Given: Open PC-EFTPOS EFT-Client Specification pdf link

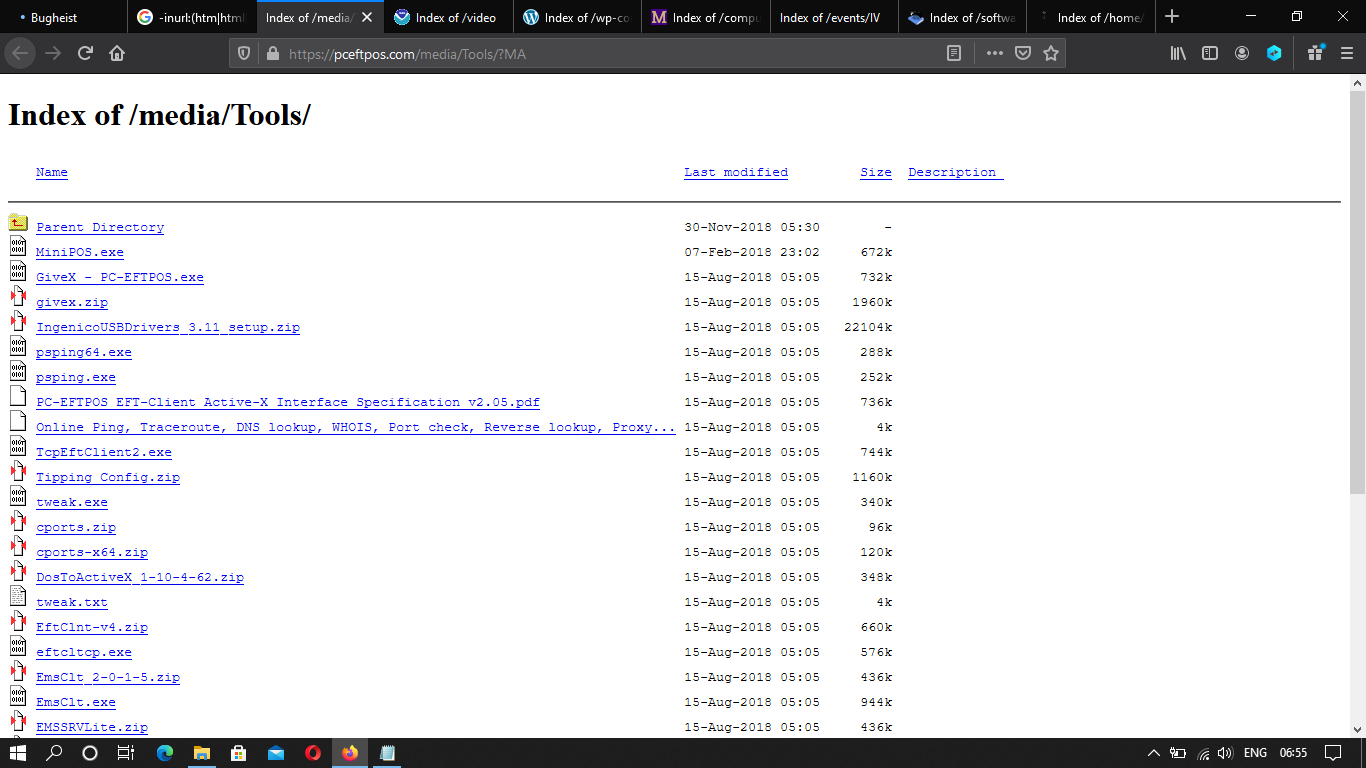Looking at the screenshot, I should [288, 402].
